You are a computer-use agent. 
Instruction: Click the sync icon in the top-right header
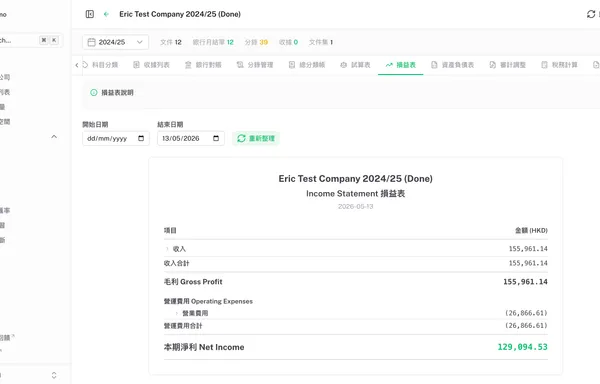coord(591,14)
